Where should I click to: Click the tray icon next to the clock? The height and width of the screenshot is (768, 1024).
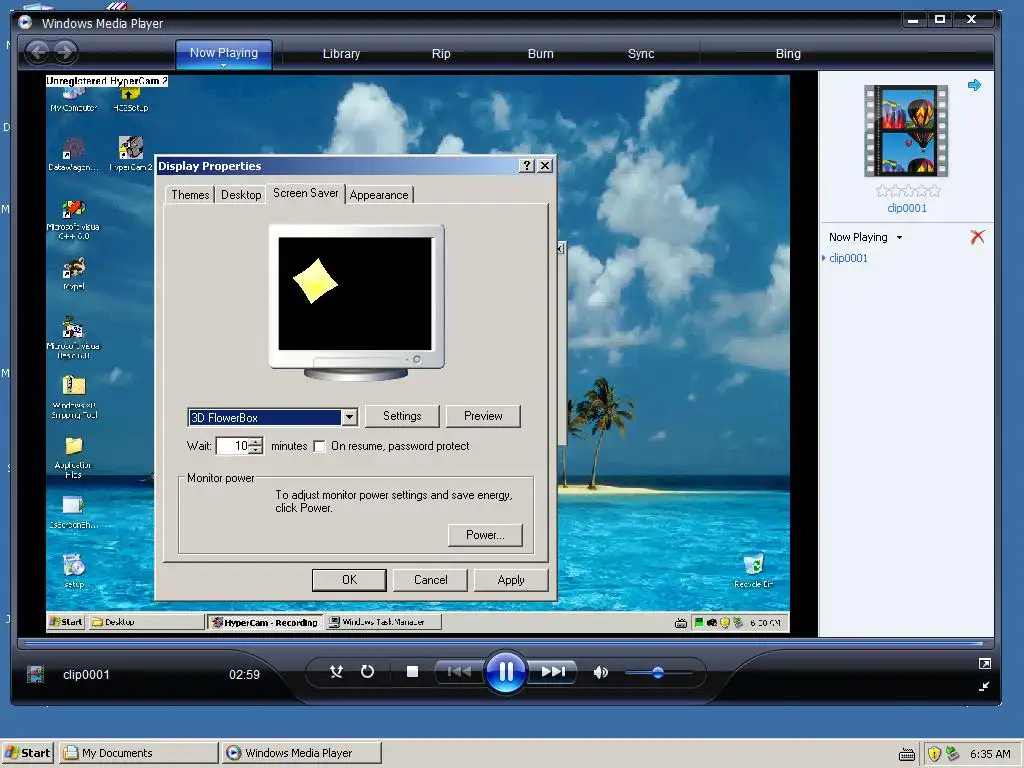(x=953, y=754)
